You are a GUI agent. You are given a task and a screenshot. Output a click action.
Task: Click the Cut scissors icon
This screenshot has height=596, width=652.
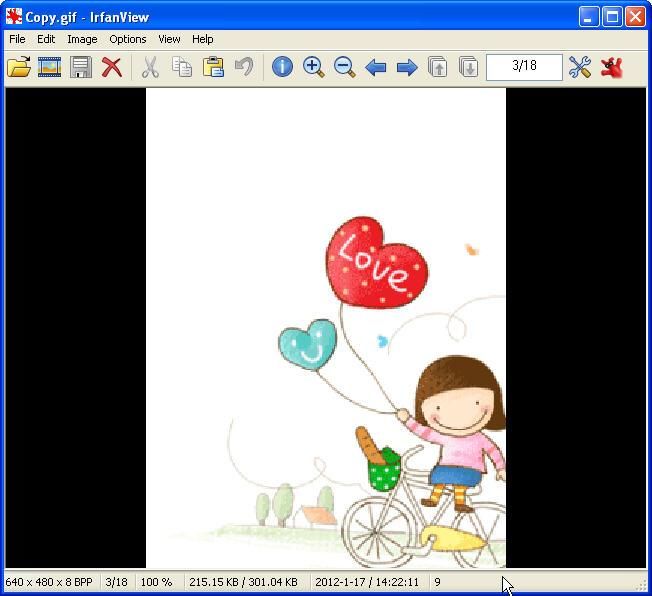[150, 67]
